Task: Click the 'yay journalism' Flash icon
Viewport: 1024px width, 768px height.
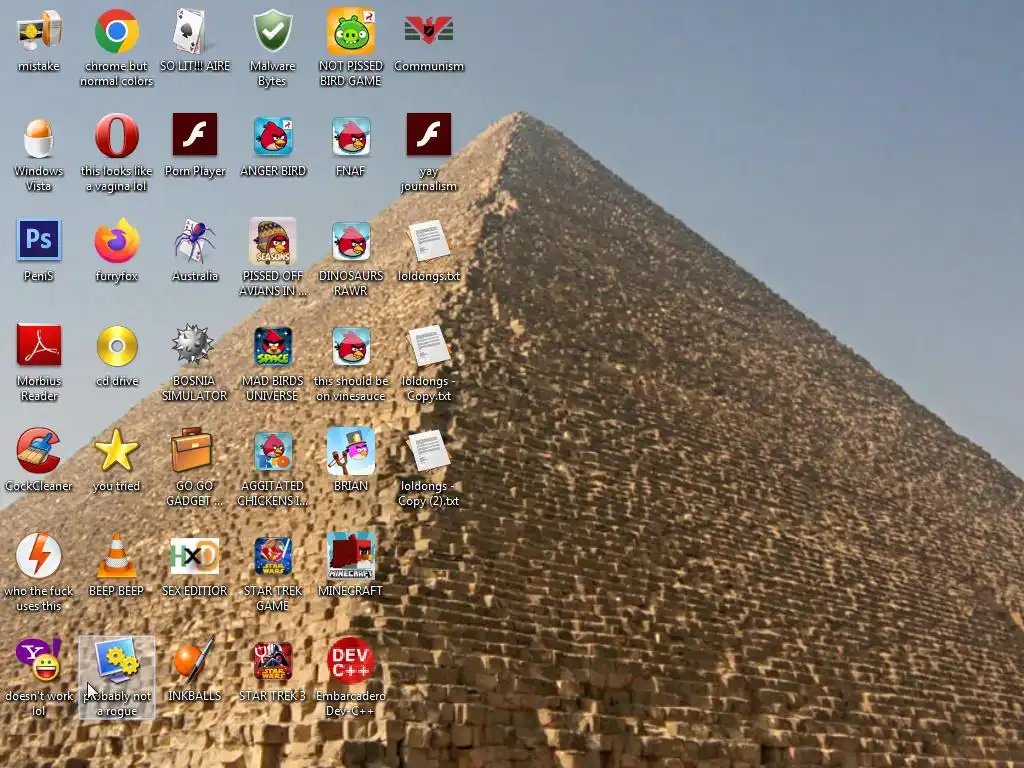Action: pyautogui.click(x=428, y=135)
